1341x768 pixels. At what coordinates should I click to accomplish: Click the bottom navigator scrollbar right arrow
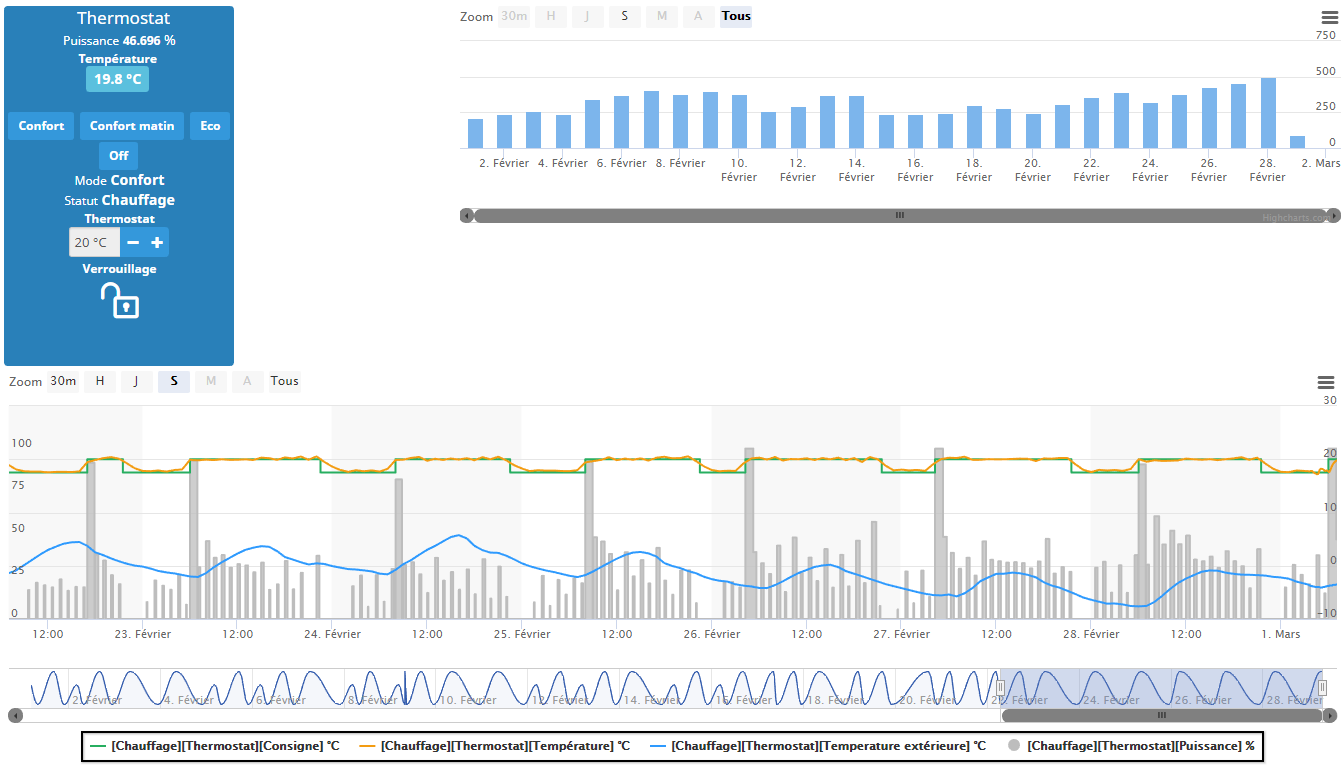point(1330,715)
